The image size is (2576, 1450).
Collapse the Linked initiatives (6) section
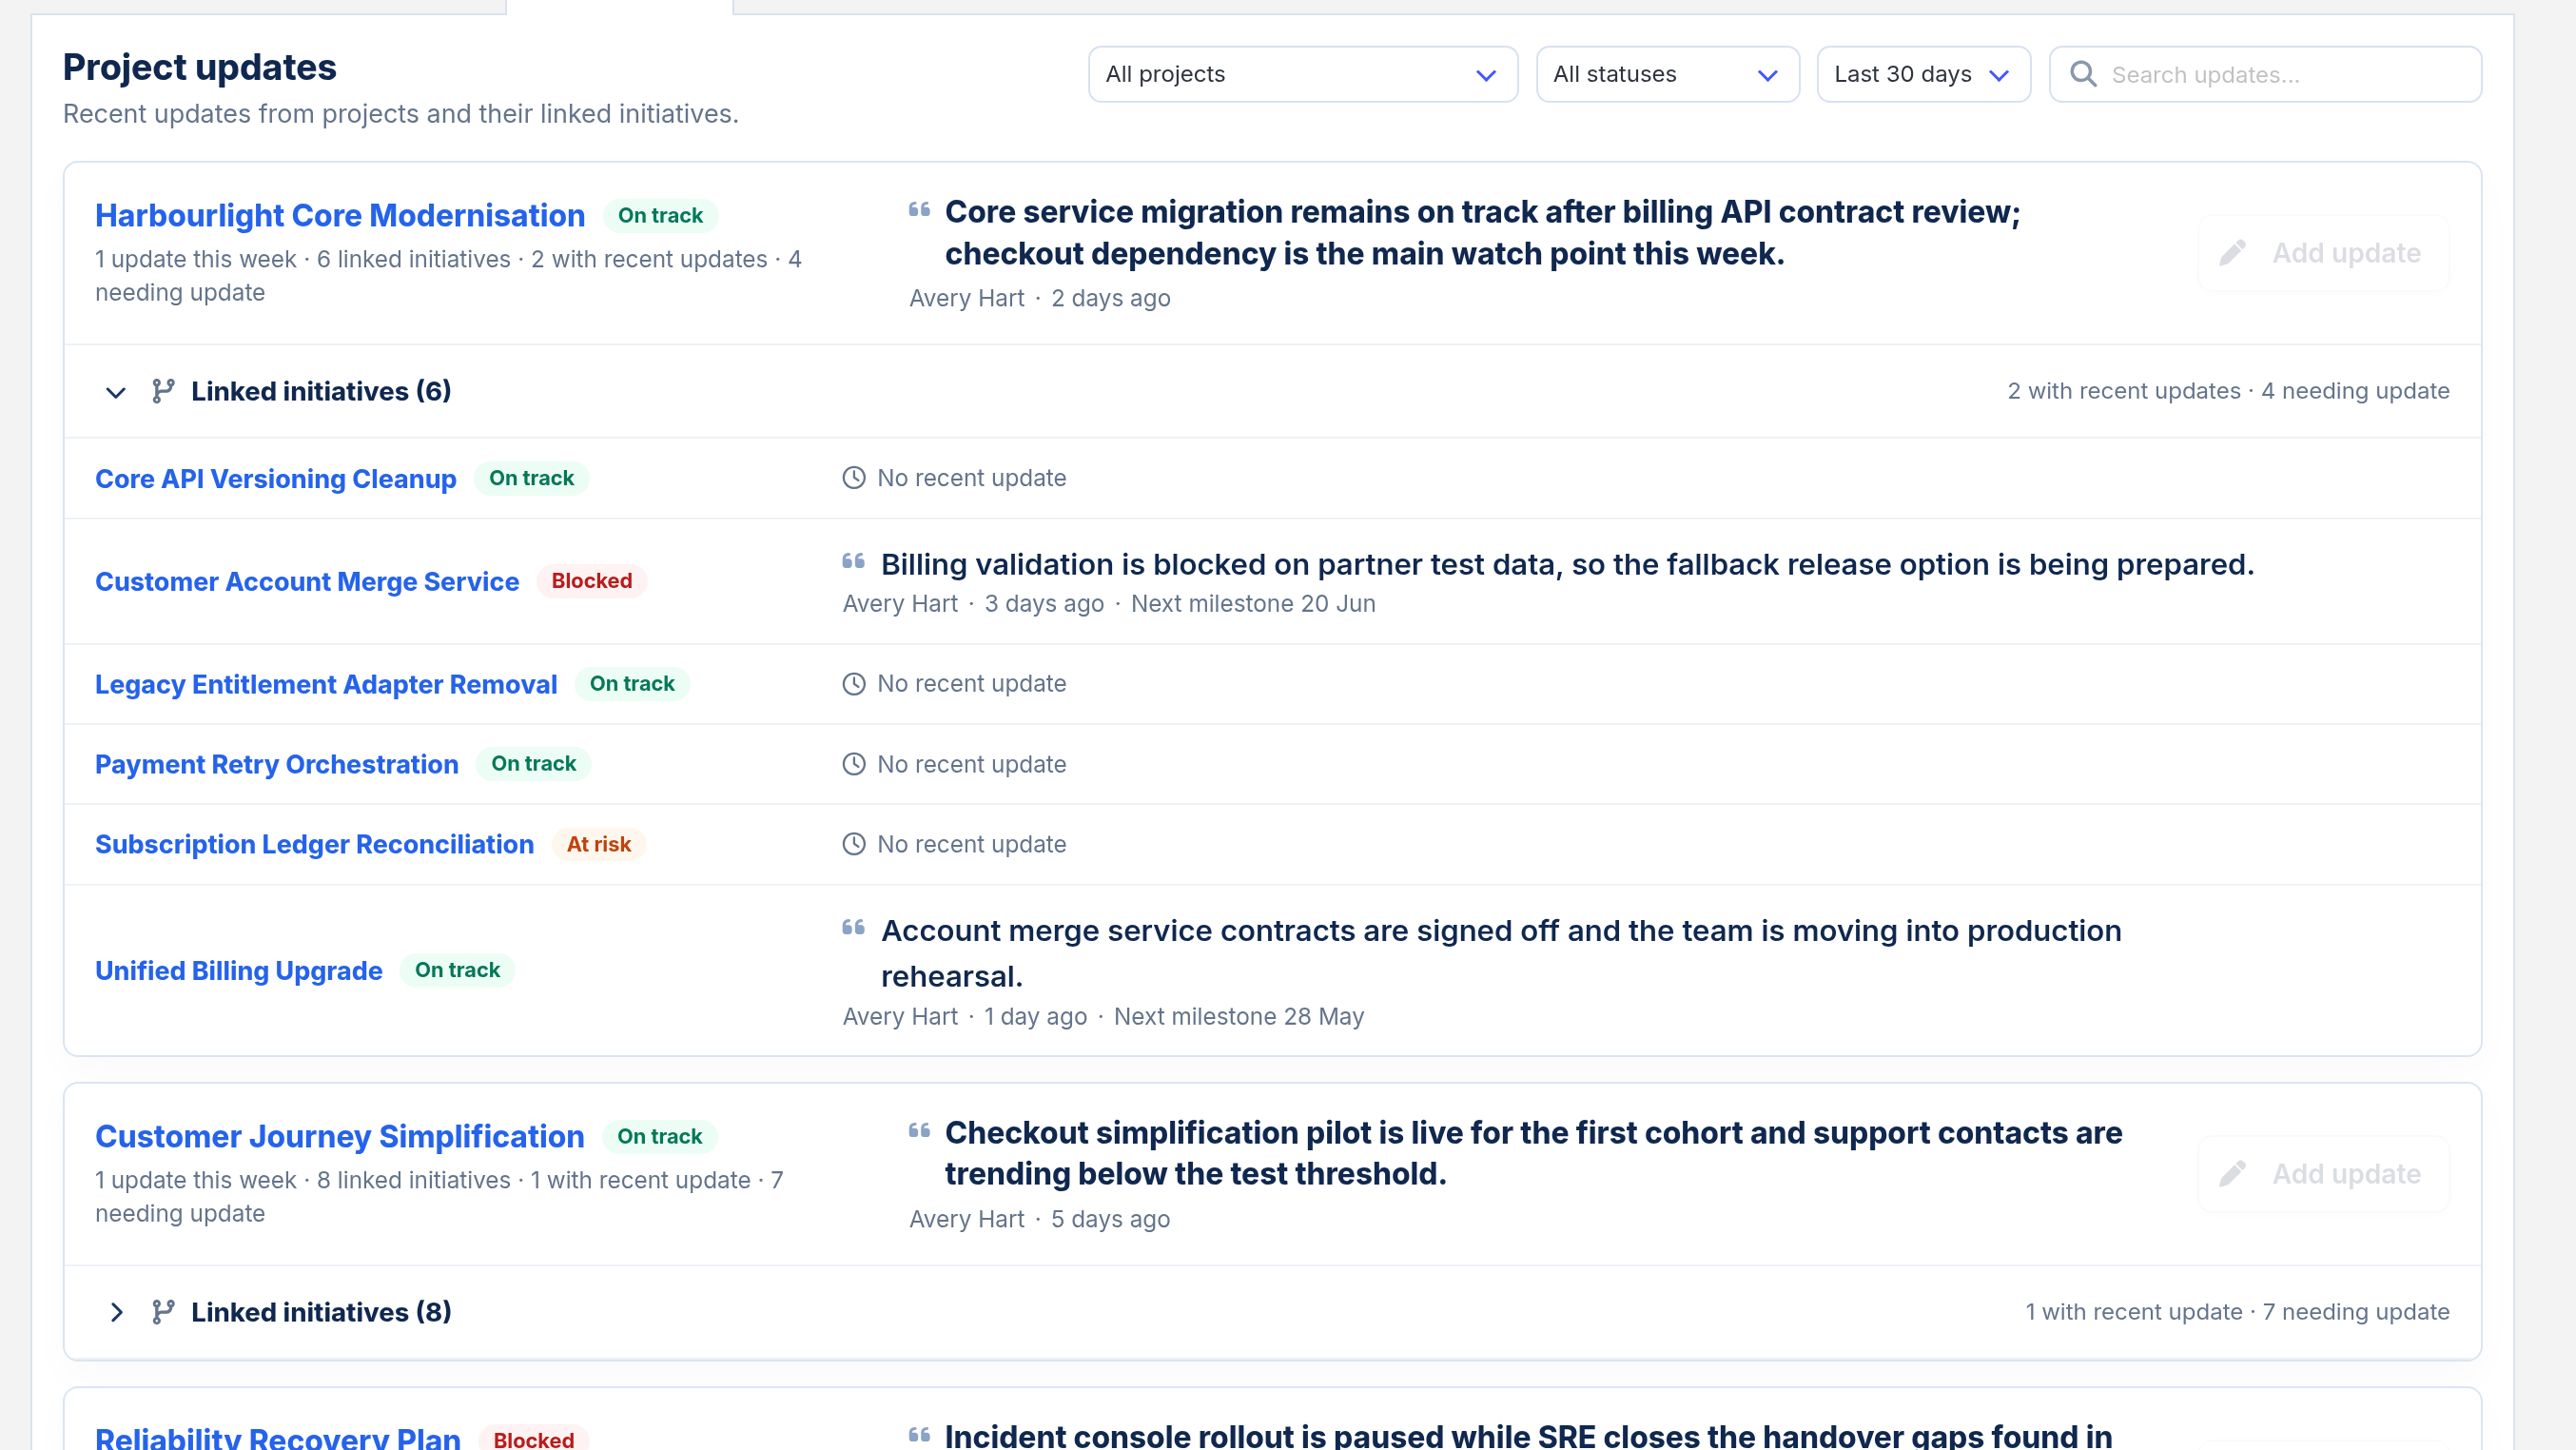(116, 392)
